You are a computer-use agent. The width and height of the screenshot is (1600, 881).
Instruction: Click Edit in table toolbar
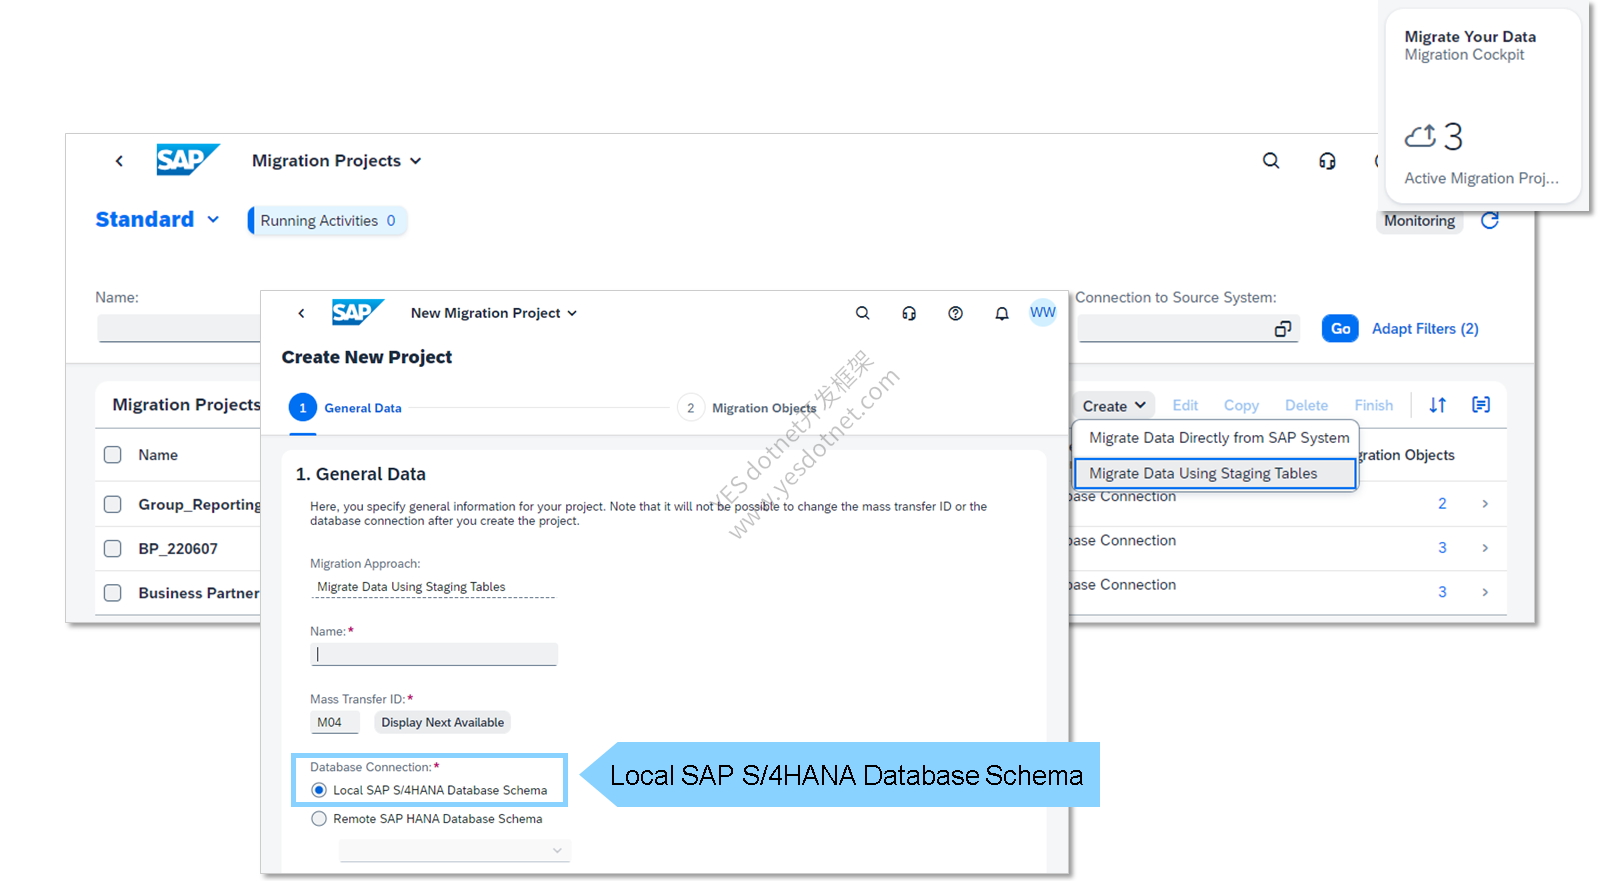tap(1185, 405)
